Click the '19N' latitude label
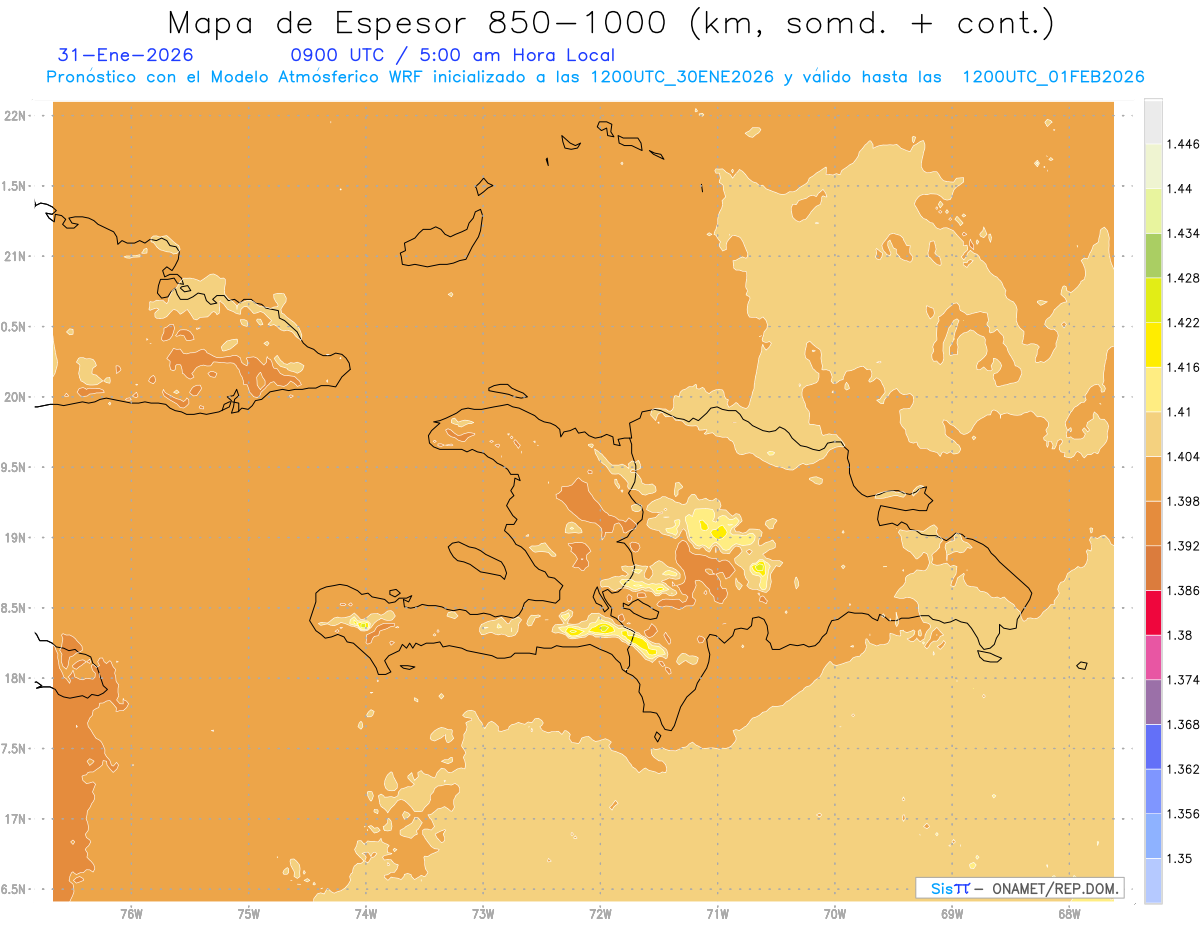Screen dimensions: 1200x927 [x=16, y=538]
